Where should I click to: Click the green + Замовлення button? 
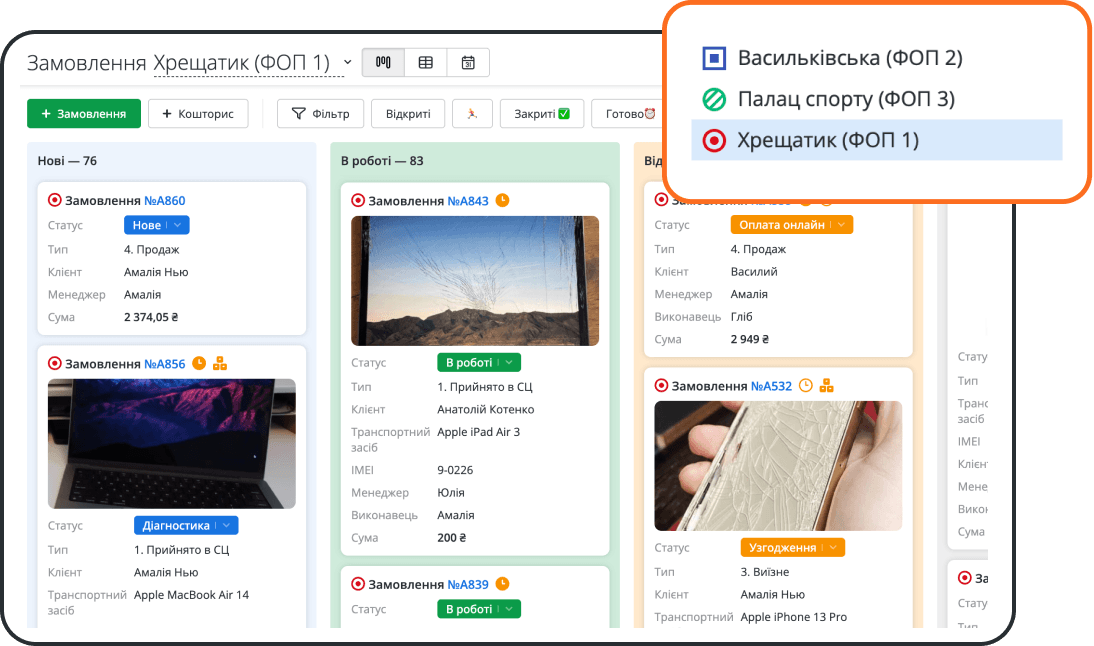(84, 114)
